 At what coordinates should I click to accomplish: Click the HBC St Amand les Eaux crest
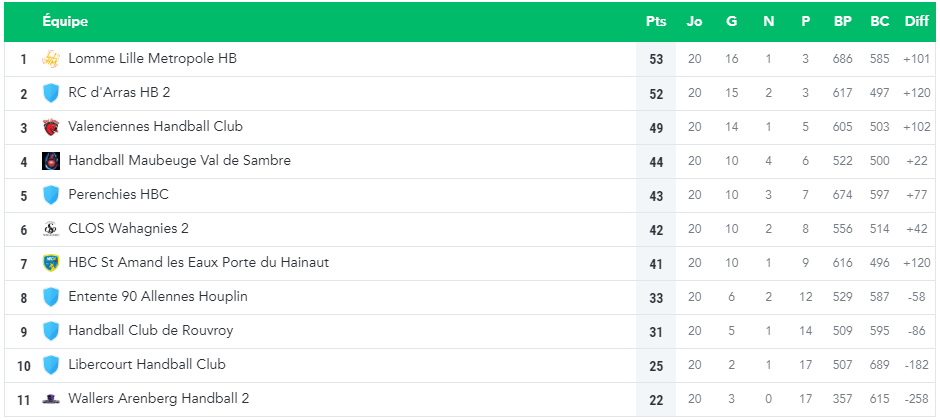click(51, 262)
